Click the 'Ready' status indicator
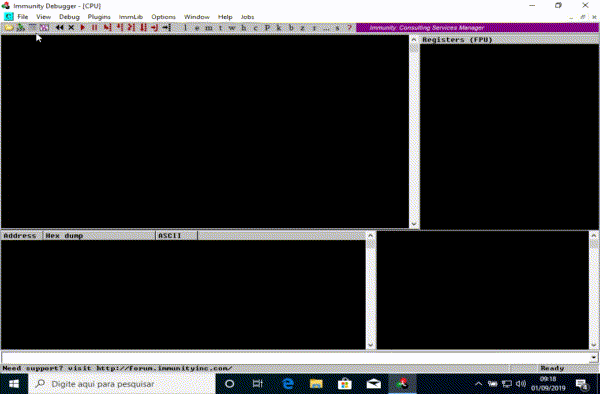Image resolution: width=600 pixels, height=394 pixels. pos(552,368)
